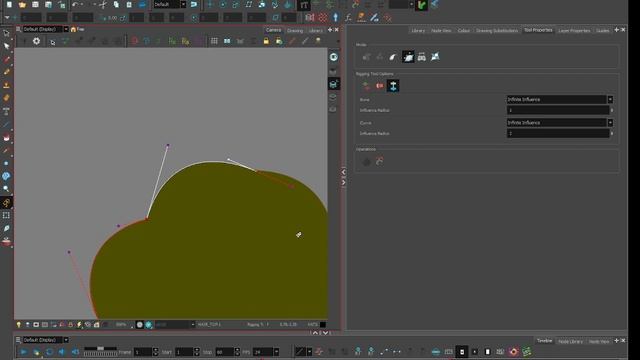Screen dimensions: 640x360
Task: Select the Tool Properties tab
Action: click(x=538, y=30)
